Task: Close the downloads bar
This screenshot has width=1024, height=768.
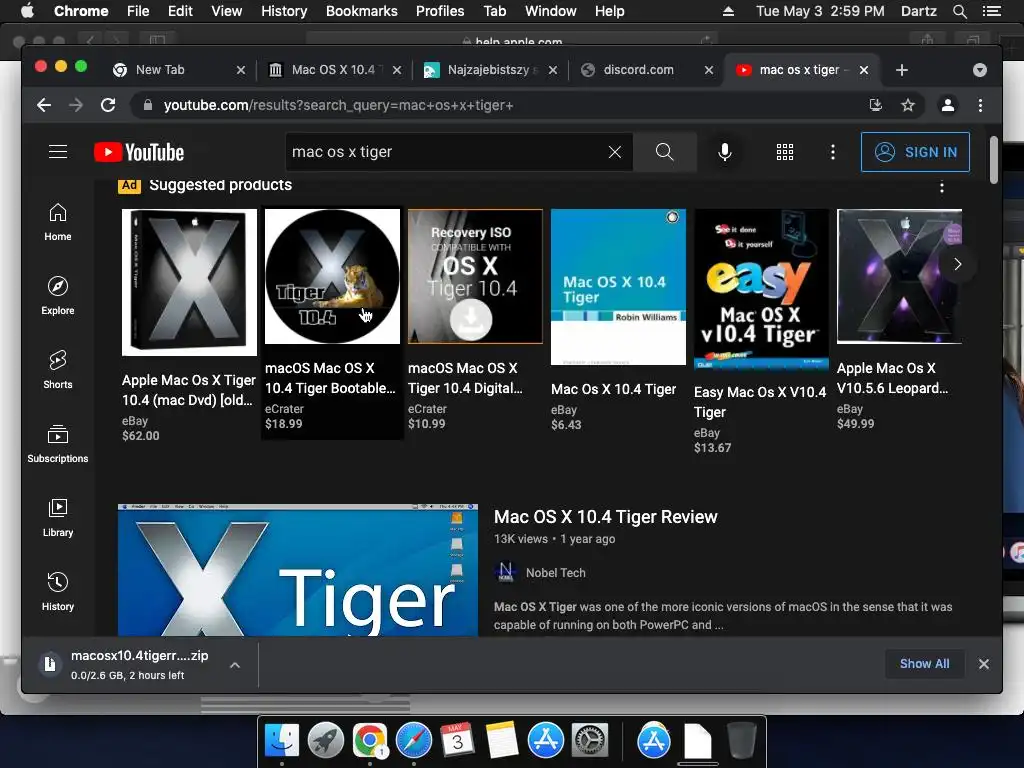Action: 984,664
